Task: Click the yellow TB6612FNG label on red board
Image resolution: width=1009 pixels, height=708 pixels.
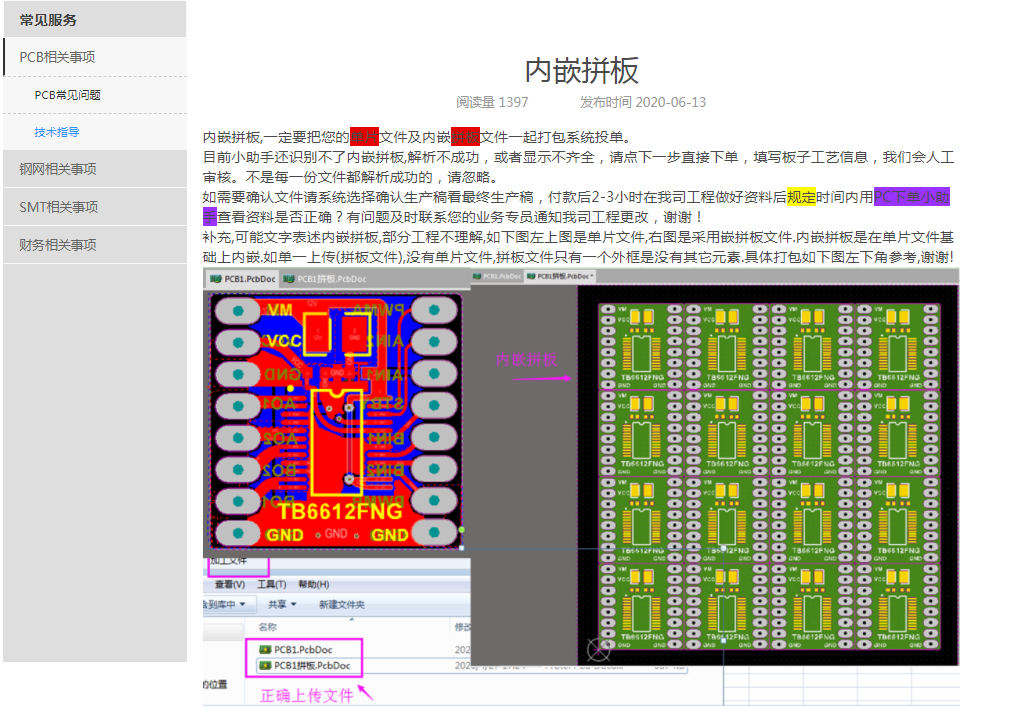Action: pyautogui.click(x=339, y=511)
